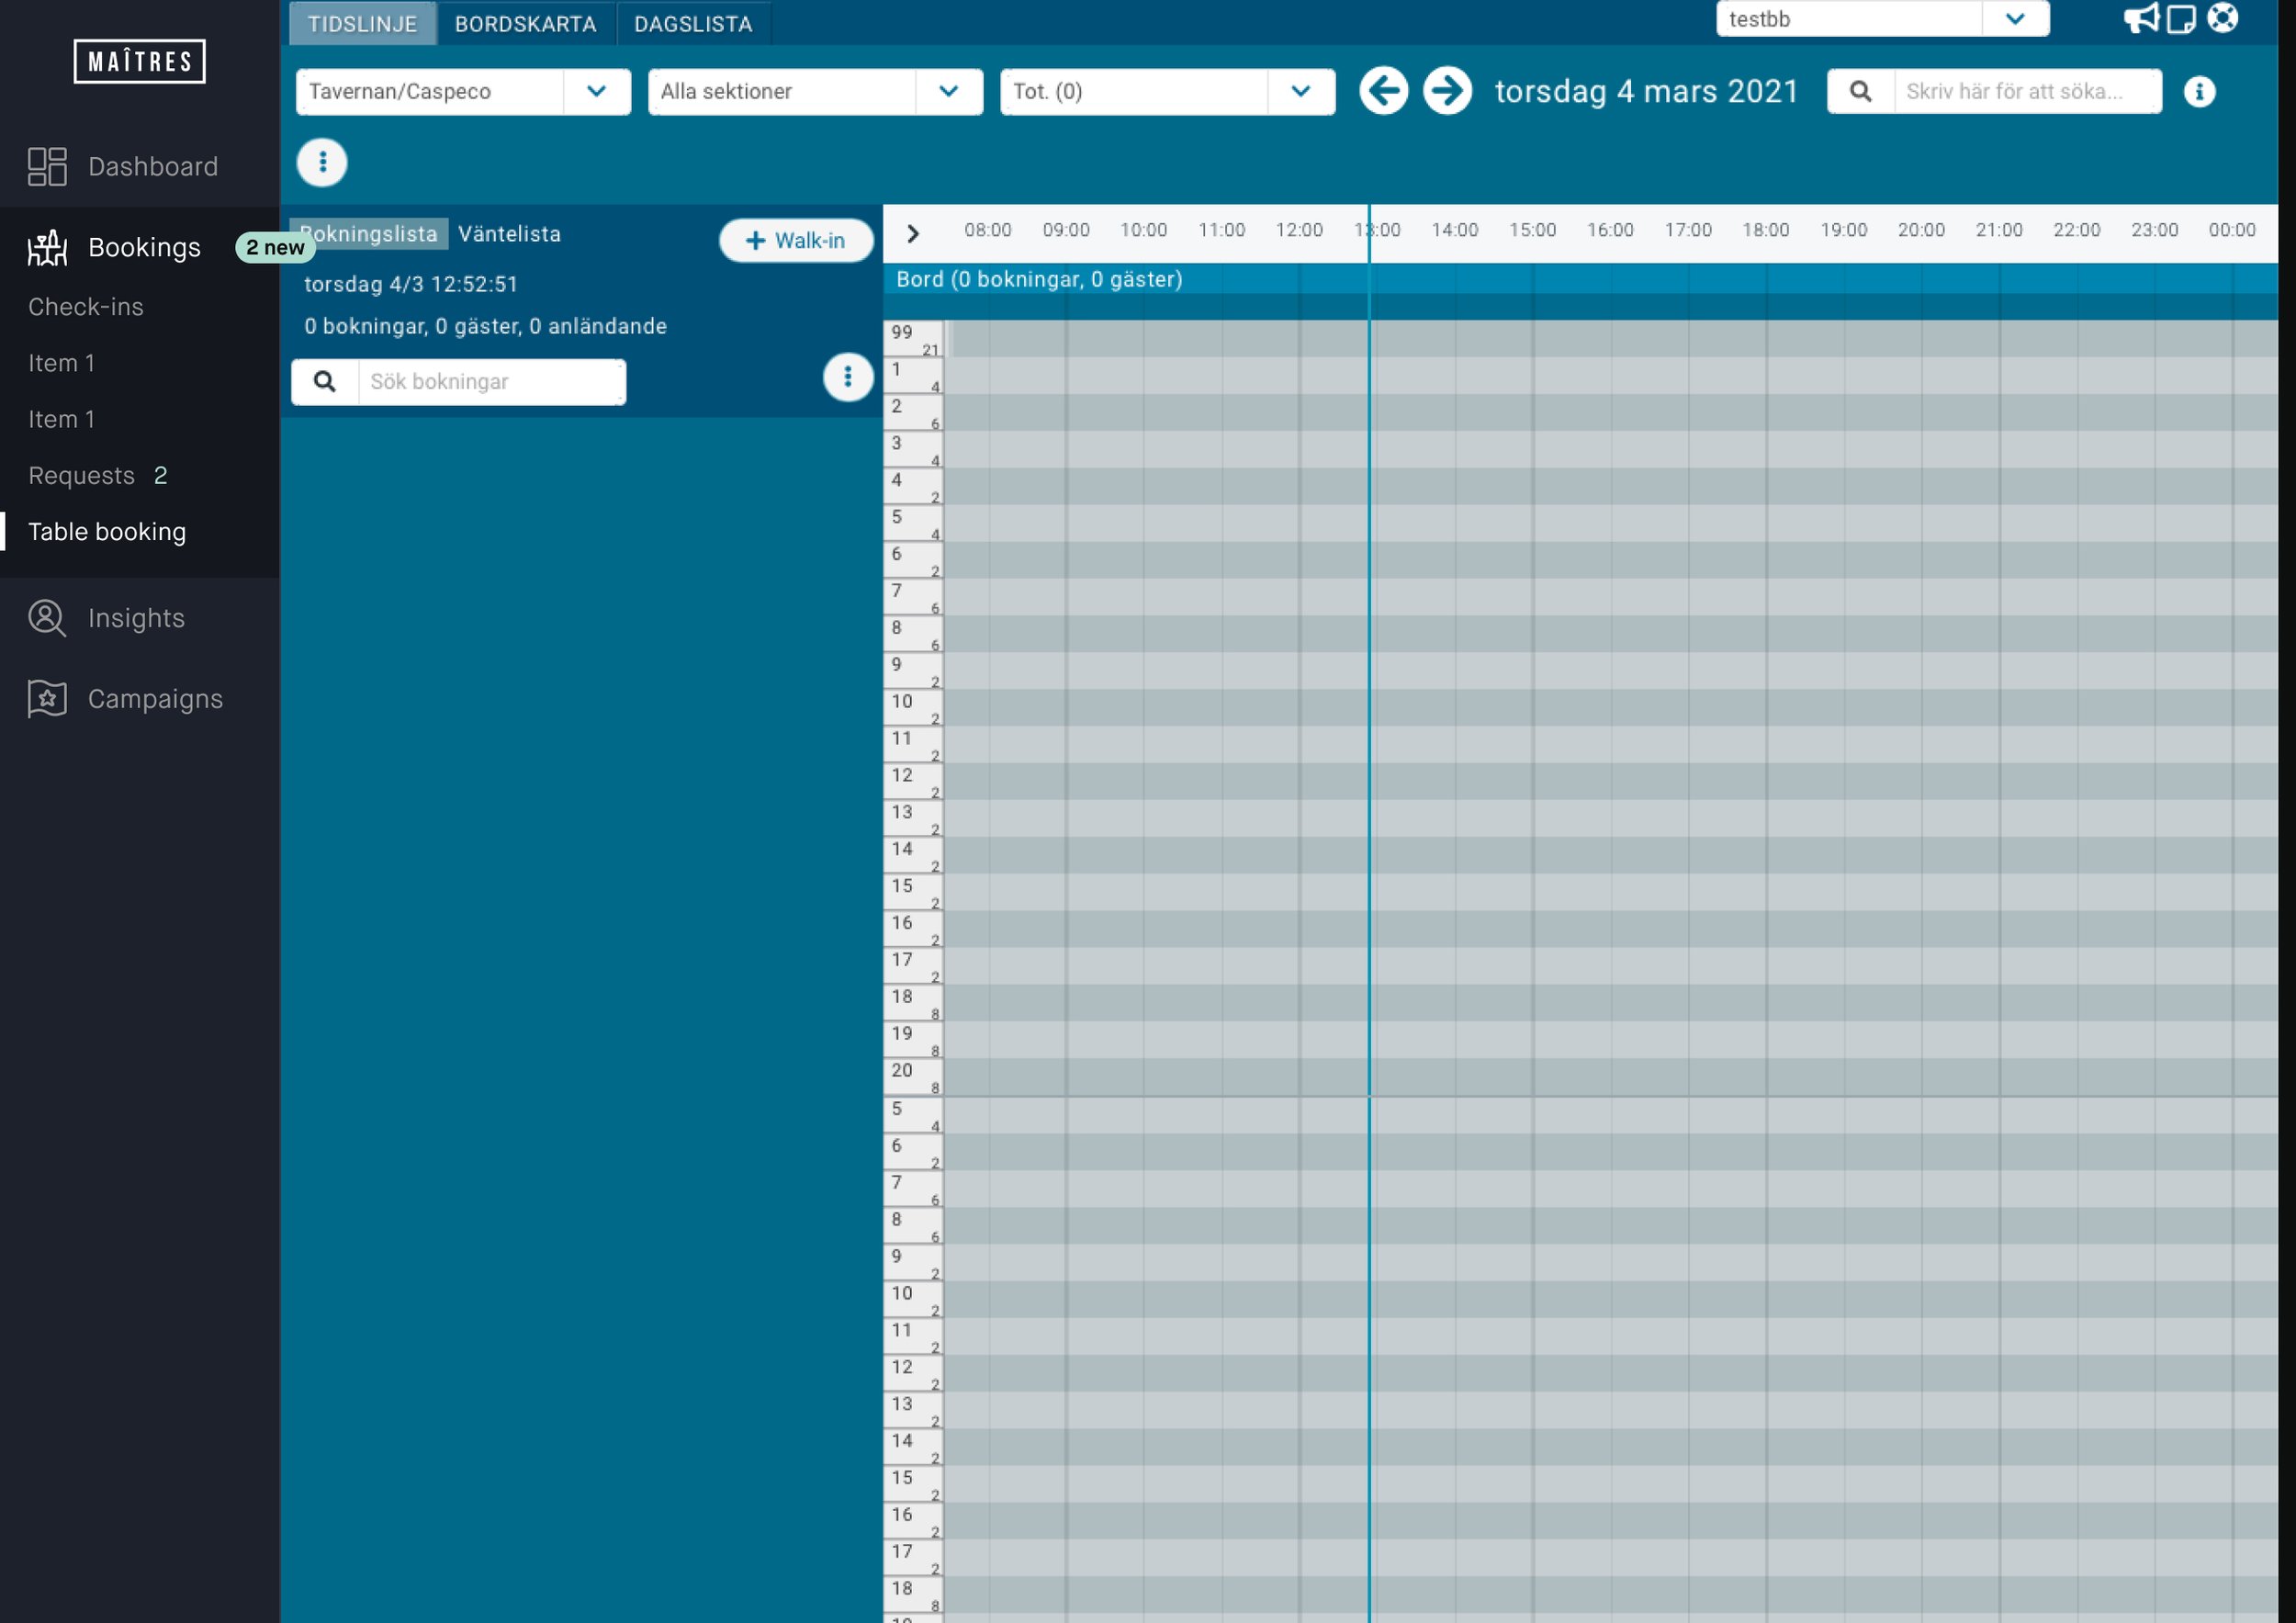Screen dimensions: 2296x1623
Task: Click table row 2 label
Action: point(913,413)
